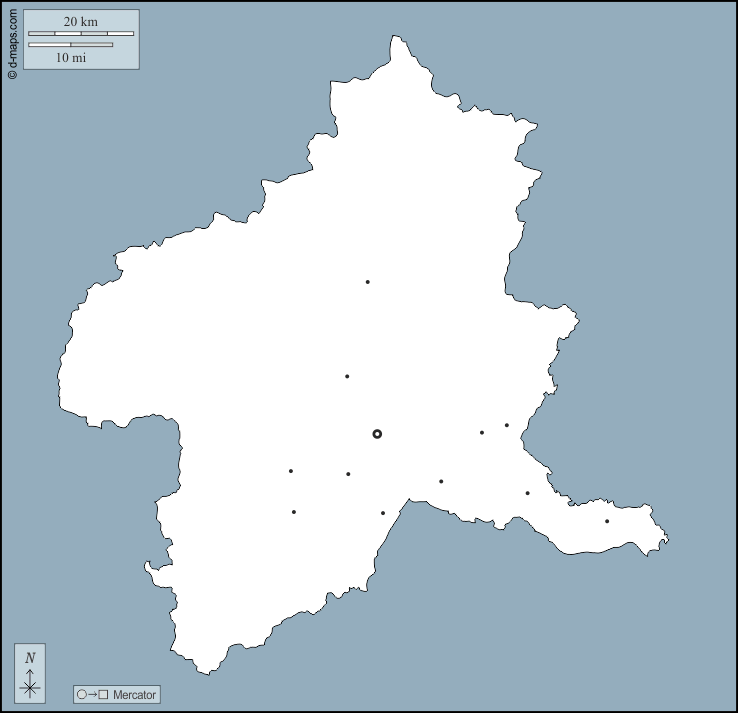This screenshot has width=738, height=713.
Task: Click the kilometre scale bar
Action: point(80,34)
